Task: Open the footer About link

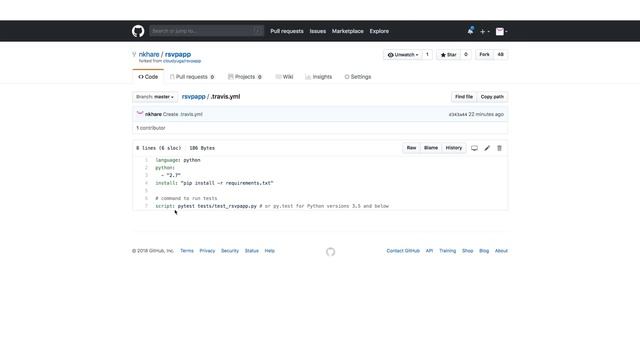Action: click(x=501, y=251)
